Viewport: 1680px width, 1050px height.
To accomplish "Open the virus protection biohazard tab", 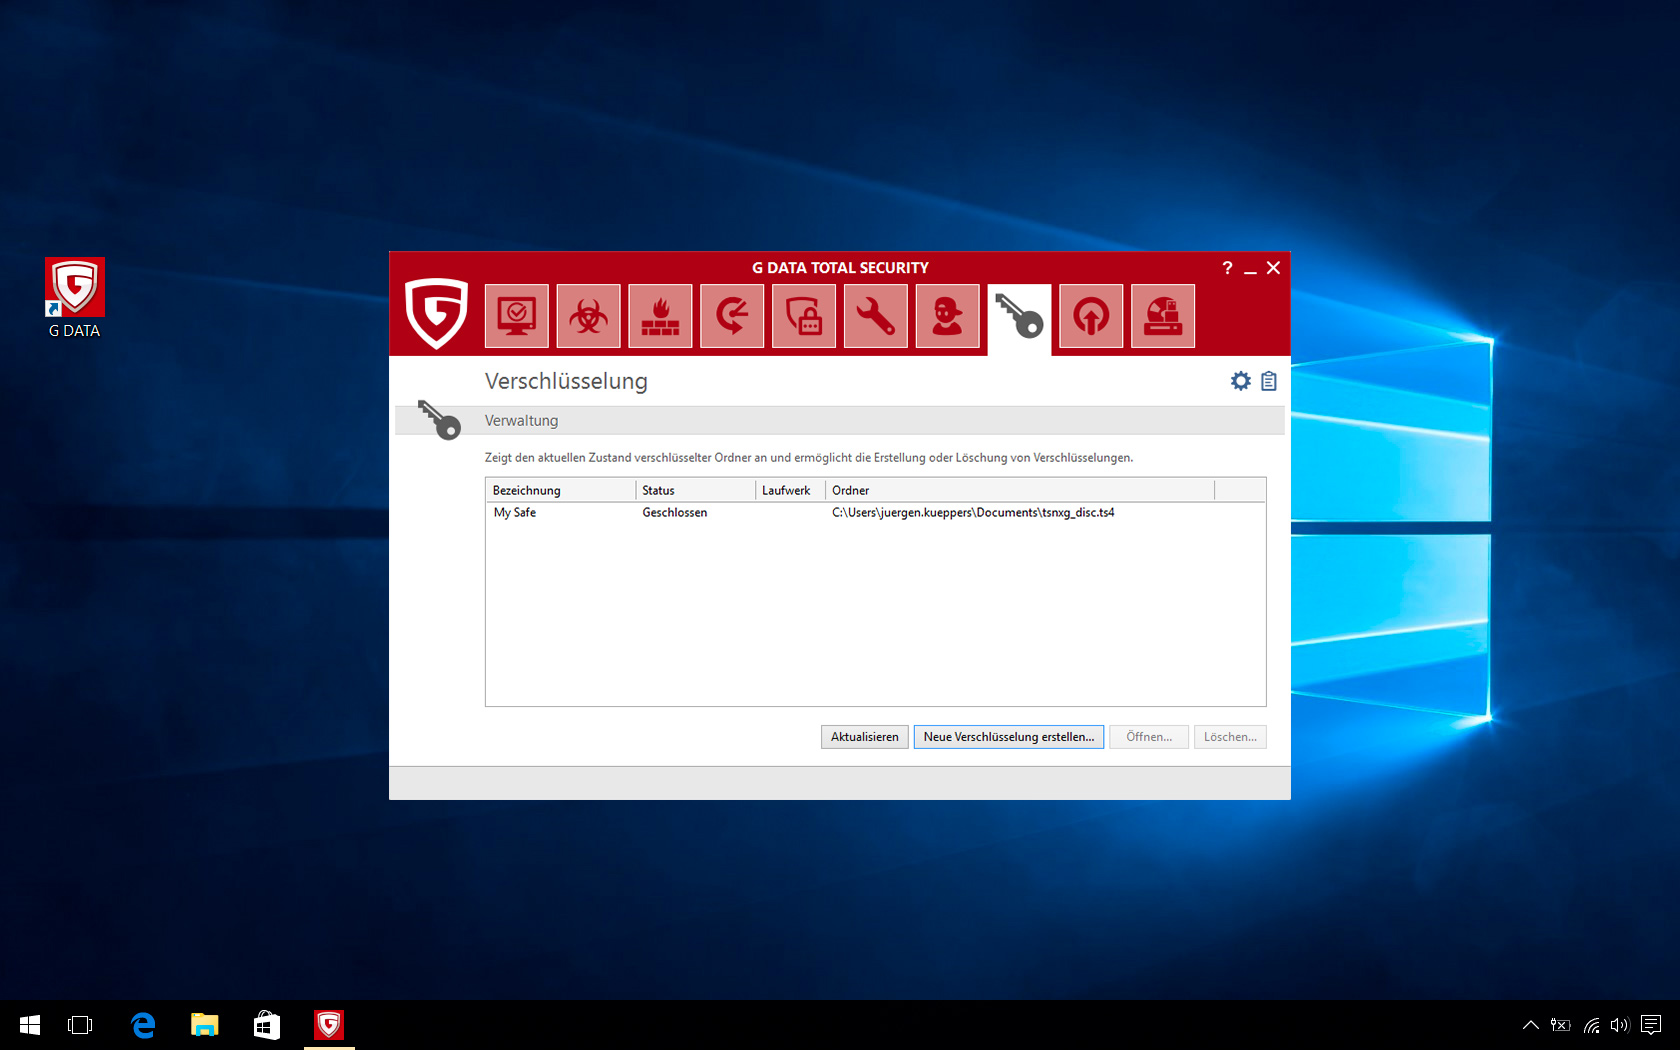I will (588, 316).
